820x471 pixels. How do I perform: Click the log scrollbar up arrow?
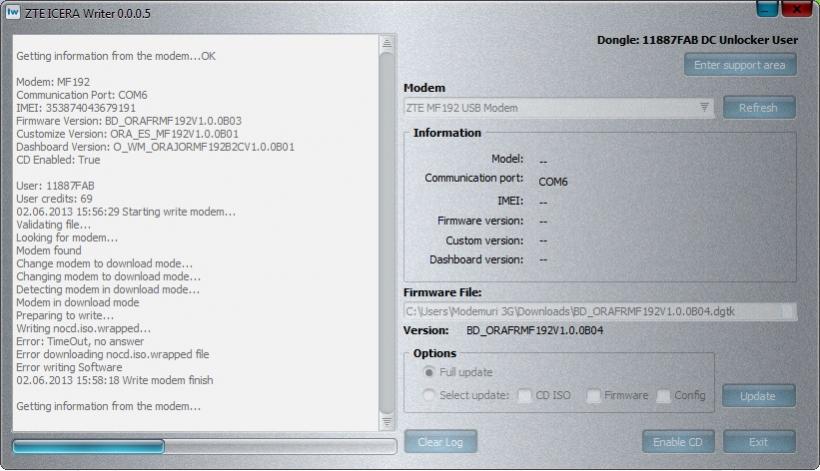pyautogui.click(x=386, y=43)
